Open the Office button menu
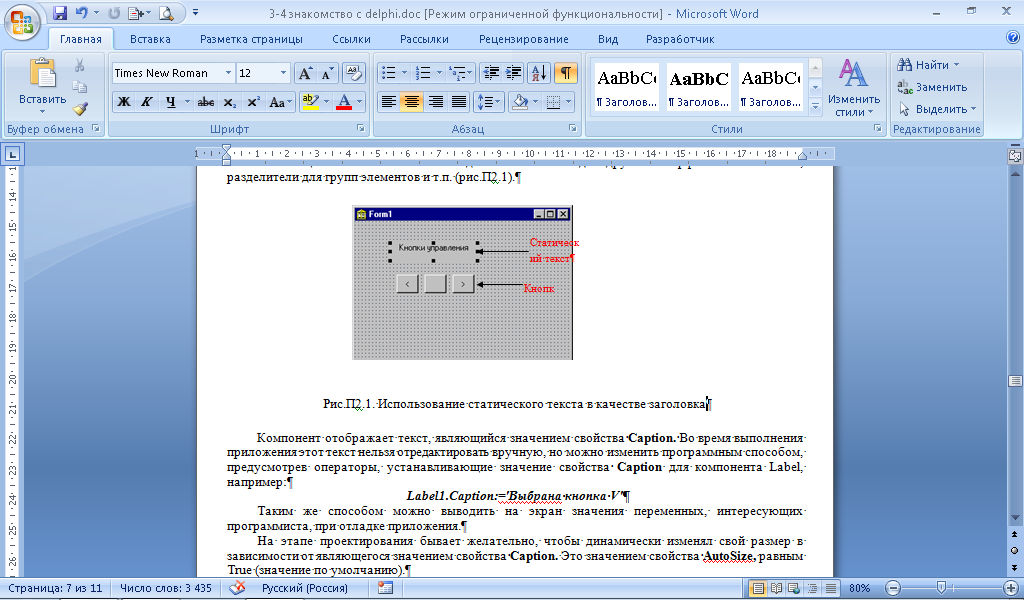The image size is (1024, 600). pos(22,22)
